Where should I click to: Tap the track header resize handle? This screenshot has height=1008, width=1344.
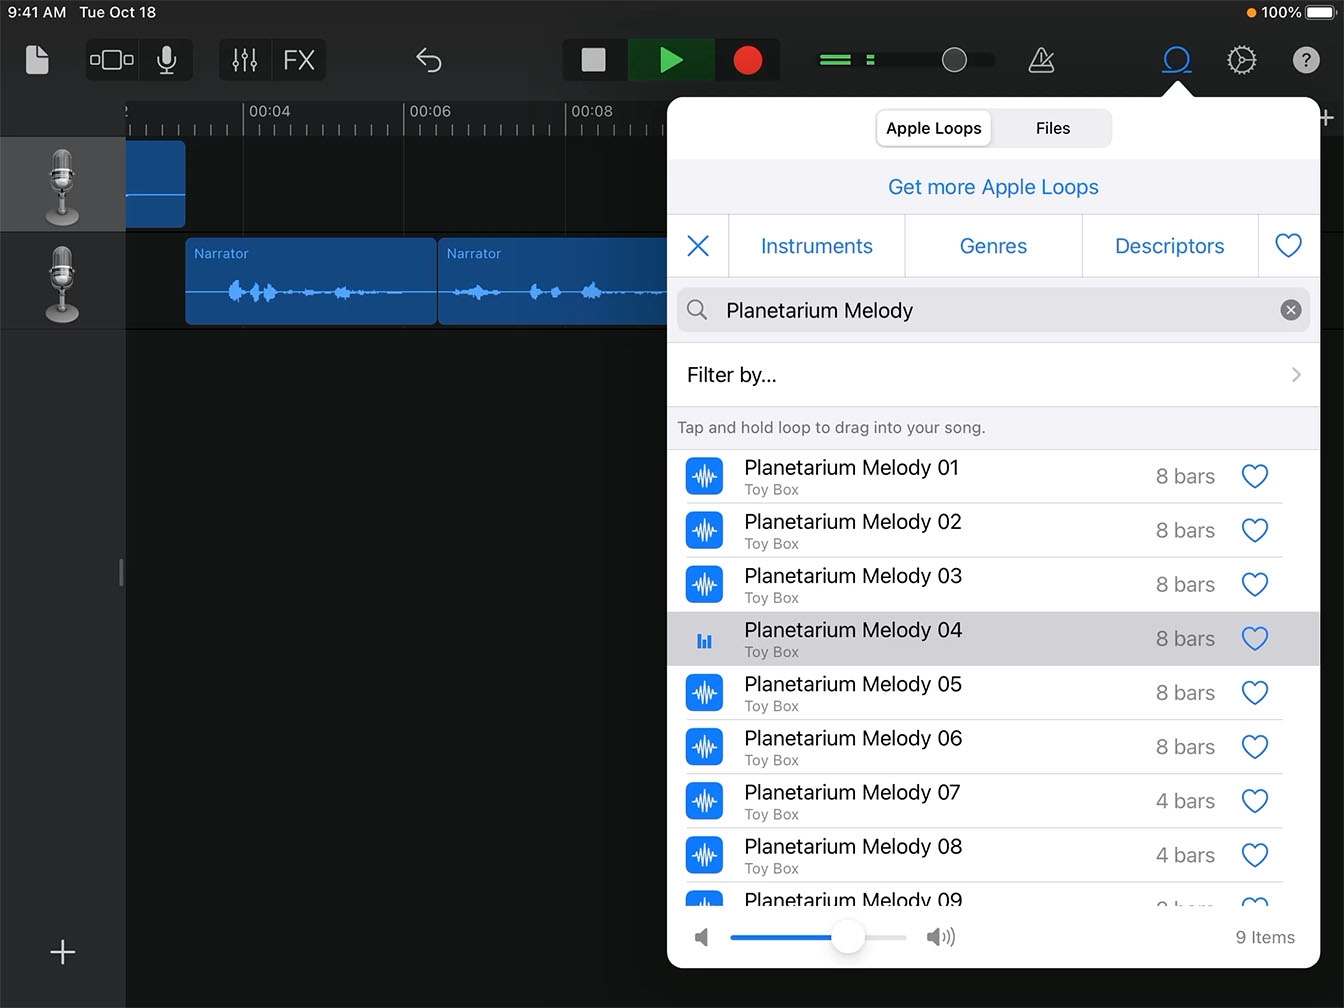click(121, 572)
